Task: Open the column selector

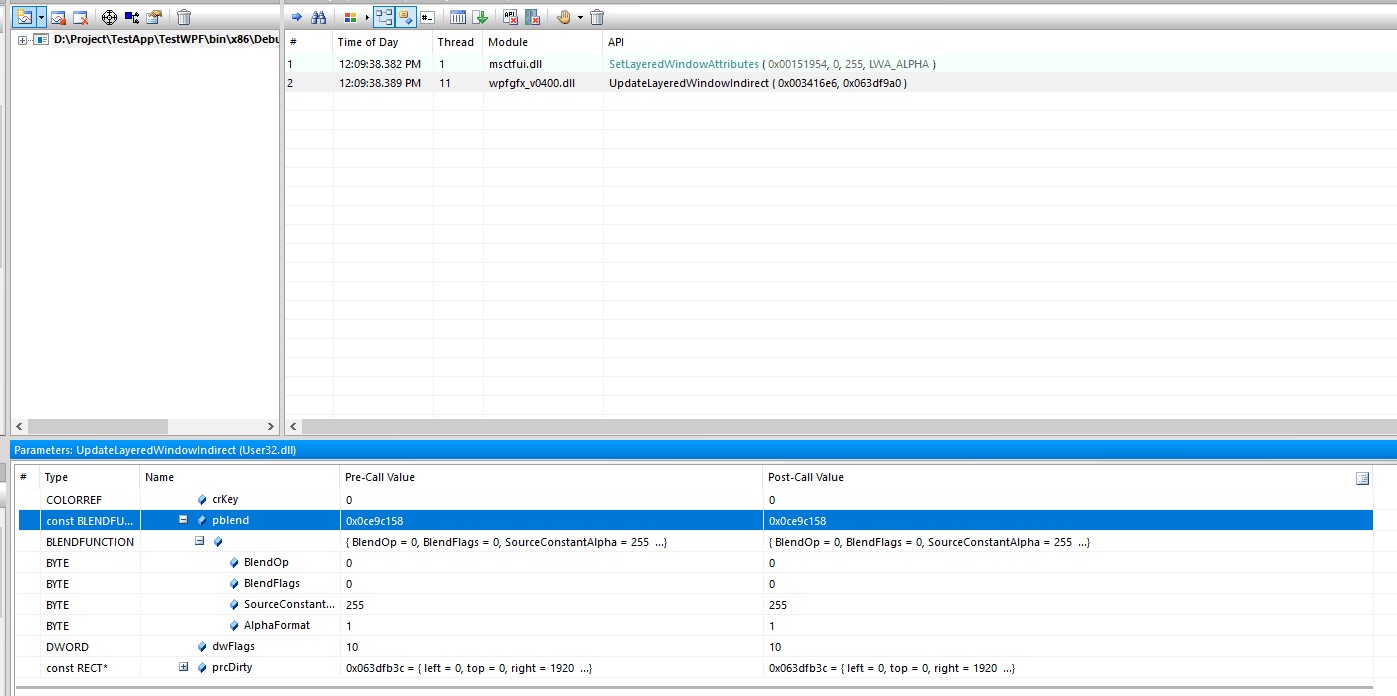Action: pos(458,17)
